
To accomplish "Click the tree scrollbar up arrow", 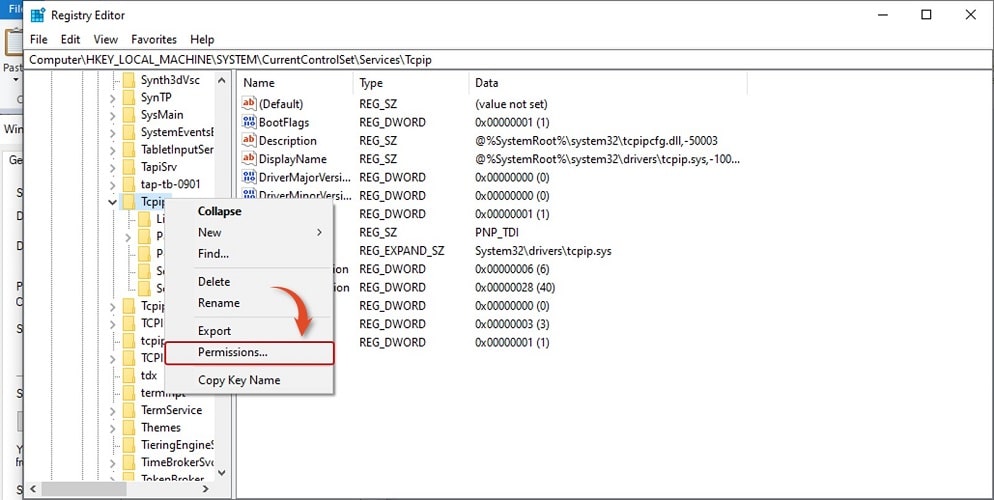I will tap(221, 80).
